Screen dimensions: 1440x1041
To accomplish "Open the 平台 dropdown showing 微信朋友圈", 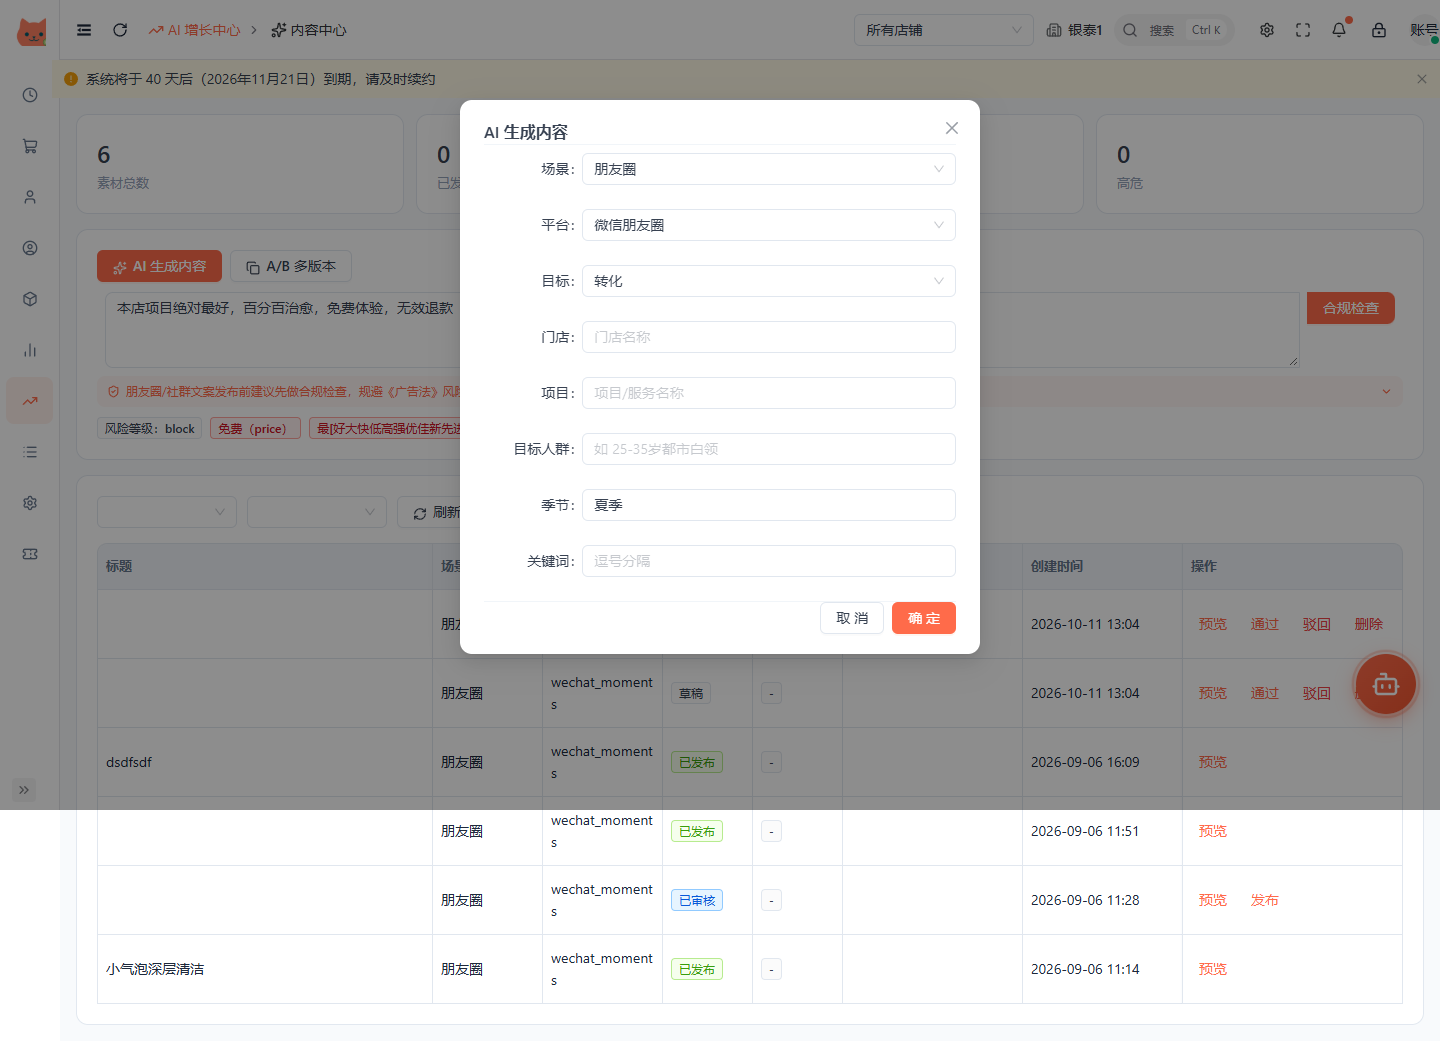I will click(x=768, y=225).
